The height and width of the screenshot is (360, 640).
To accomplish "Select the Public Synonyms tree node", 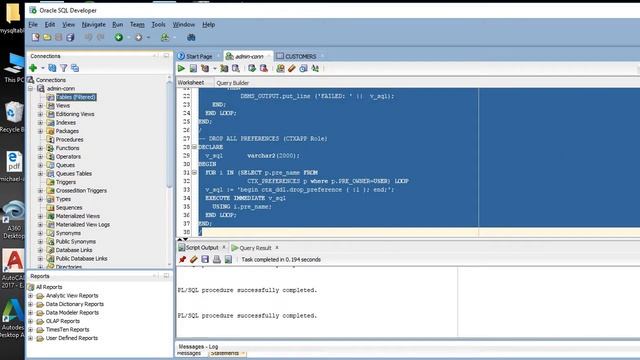I will [76, 242].
